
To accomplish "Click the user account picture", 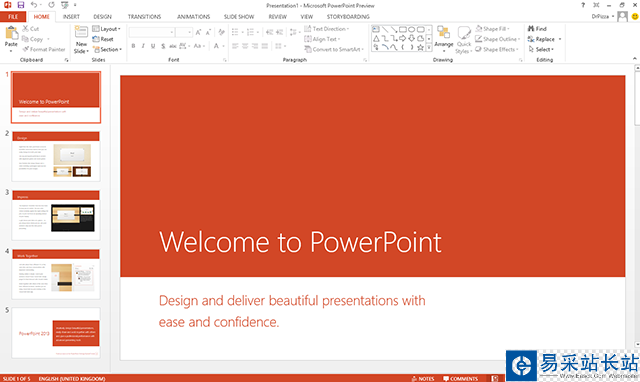I will coord(622,16).
